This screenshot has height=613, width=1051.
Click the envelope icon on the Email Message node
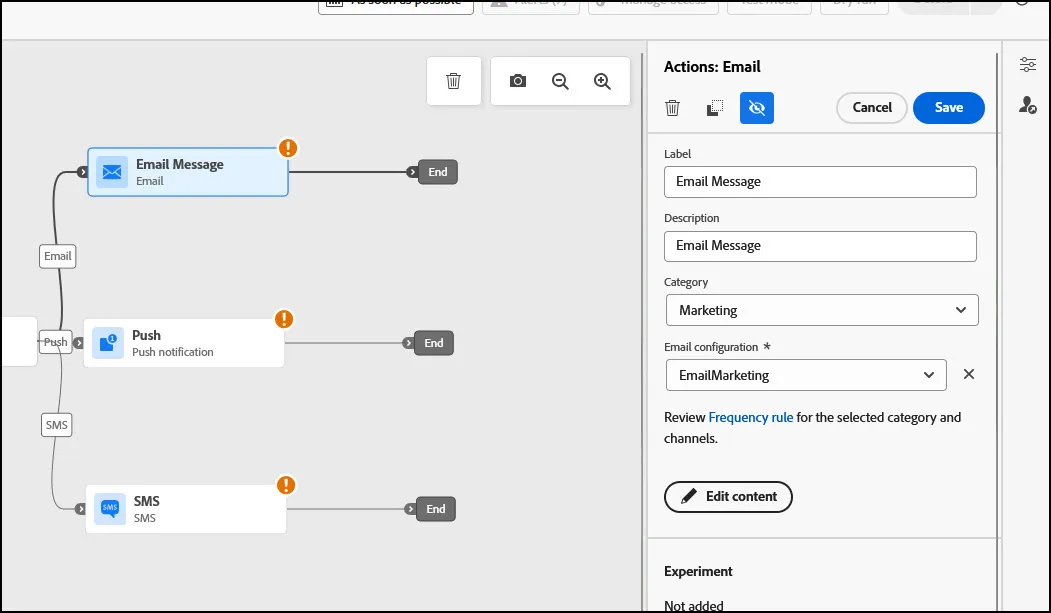112,172
